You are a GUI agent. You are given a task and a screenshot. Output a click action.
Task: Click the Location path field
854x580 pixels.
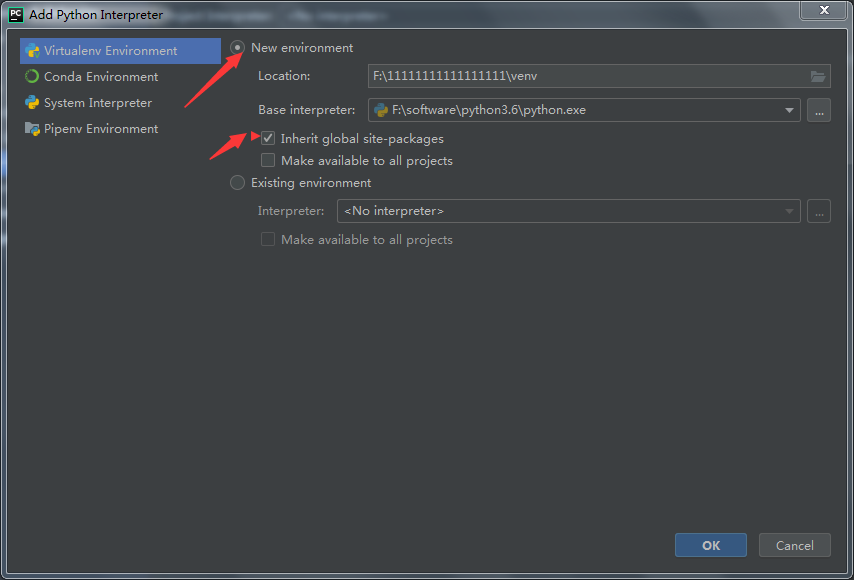click(599, 76)
